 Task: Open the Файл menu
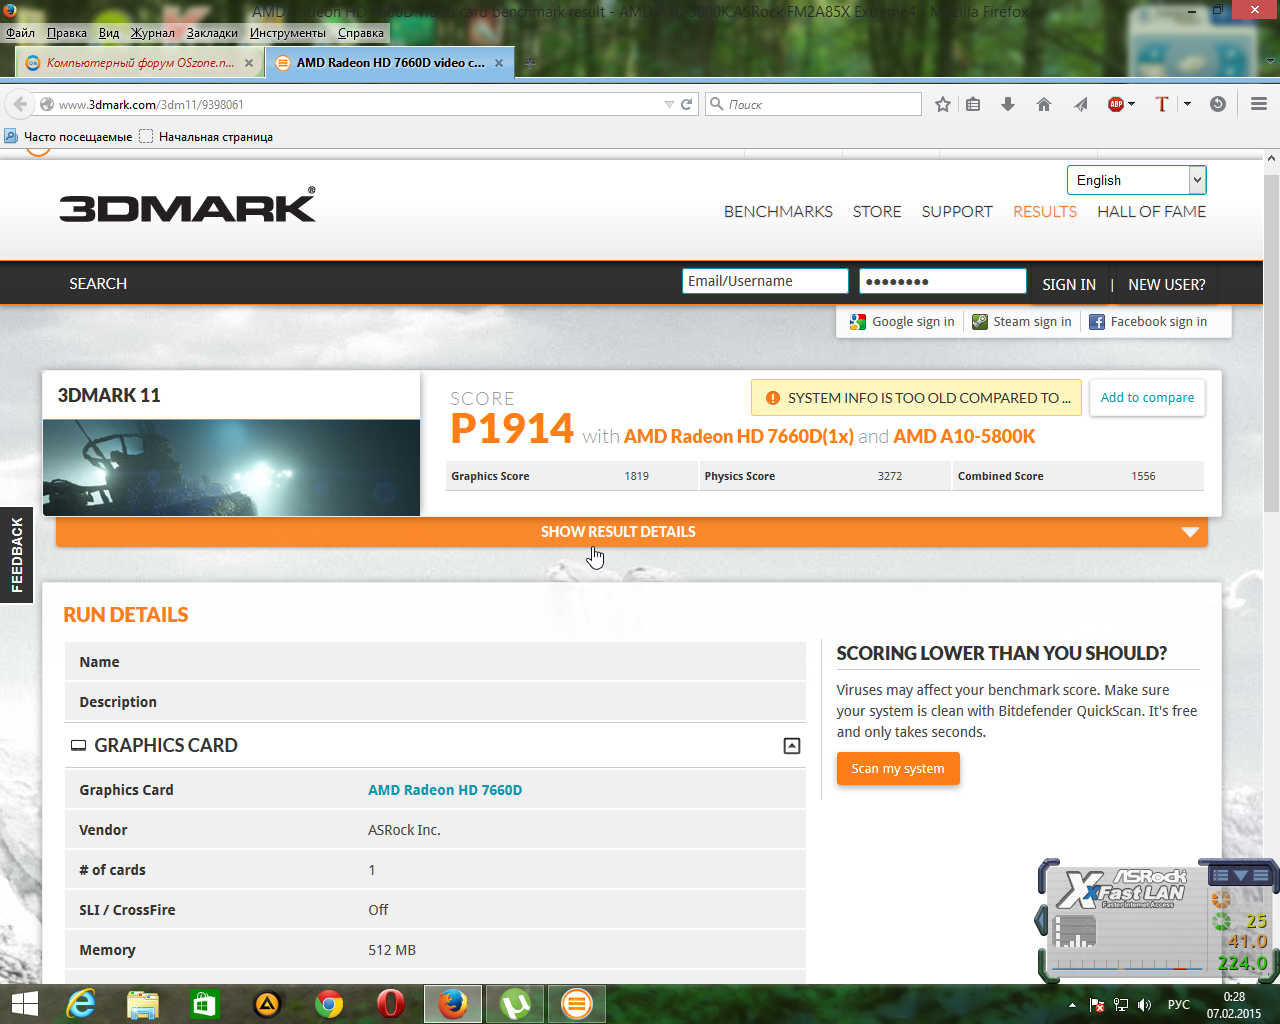click(20, 33)
